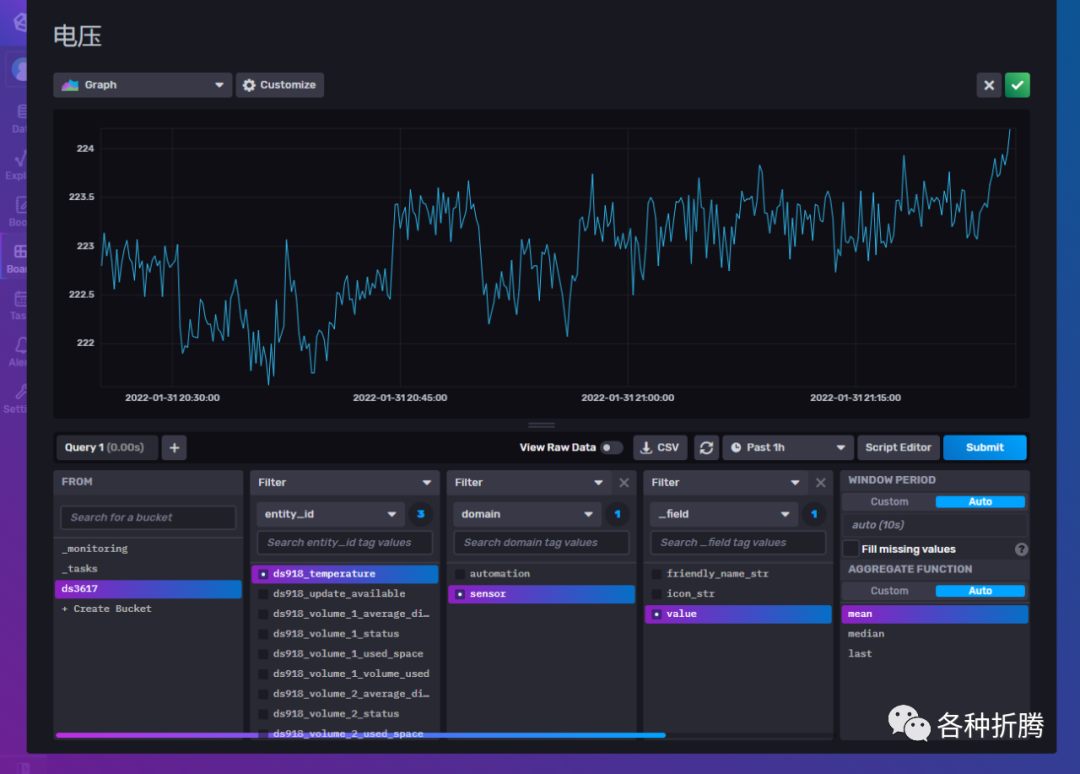
Task: Click Create Bucket in the bucket list
Action: click(148, 609)
